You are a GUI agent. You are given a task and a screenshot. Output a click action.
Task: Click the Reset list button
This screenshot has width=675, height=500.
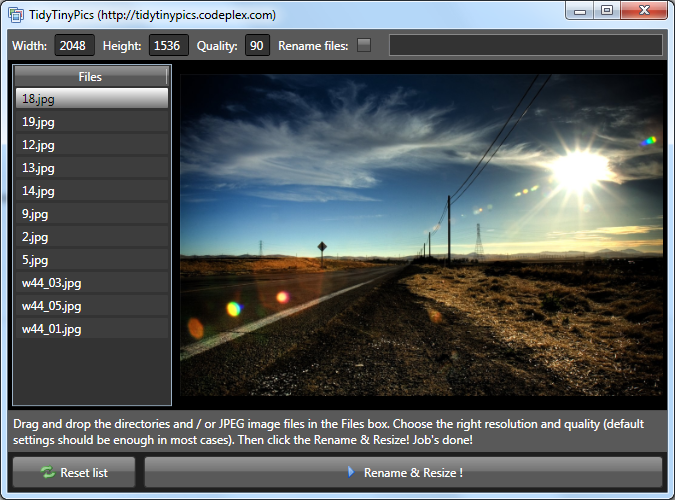(x=74, y=472)
